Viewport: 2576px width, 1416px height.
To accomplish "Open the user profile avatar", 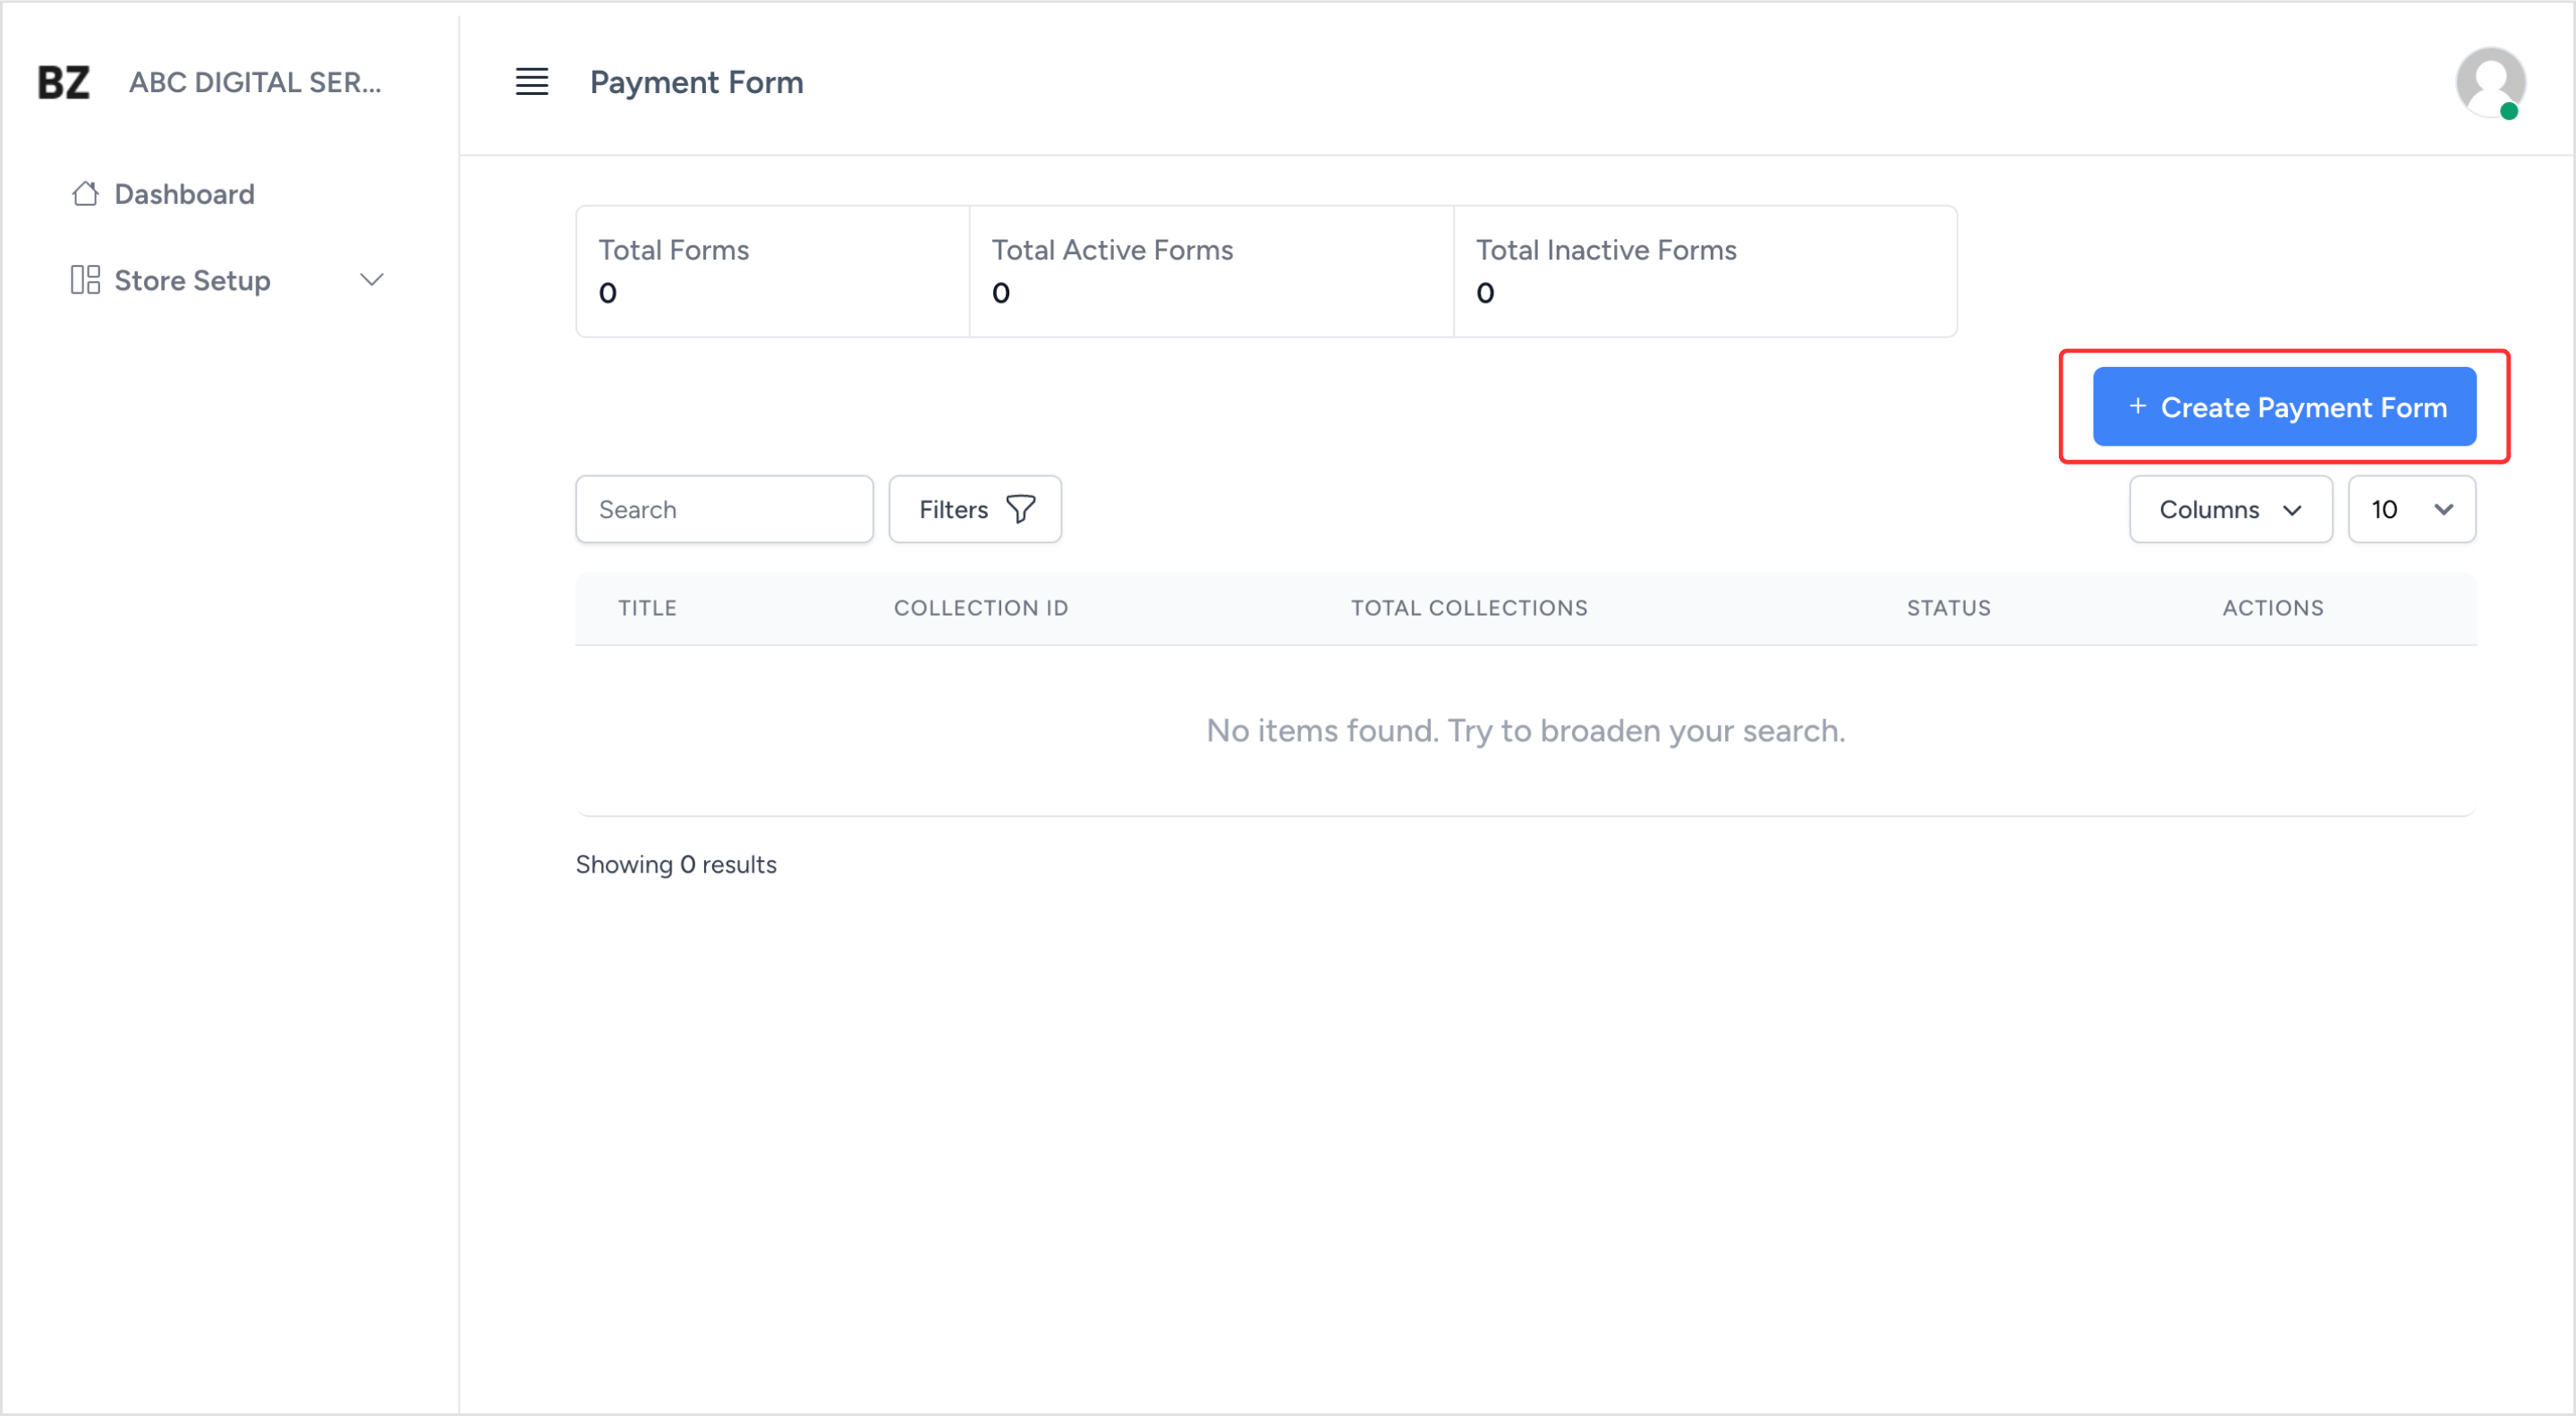I will pos(2488,82).
